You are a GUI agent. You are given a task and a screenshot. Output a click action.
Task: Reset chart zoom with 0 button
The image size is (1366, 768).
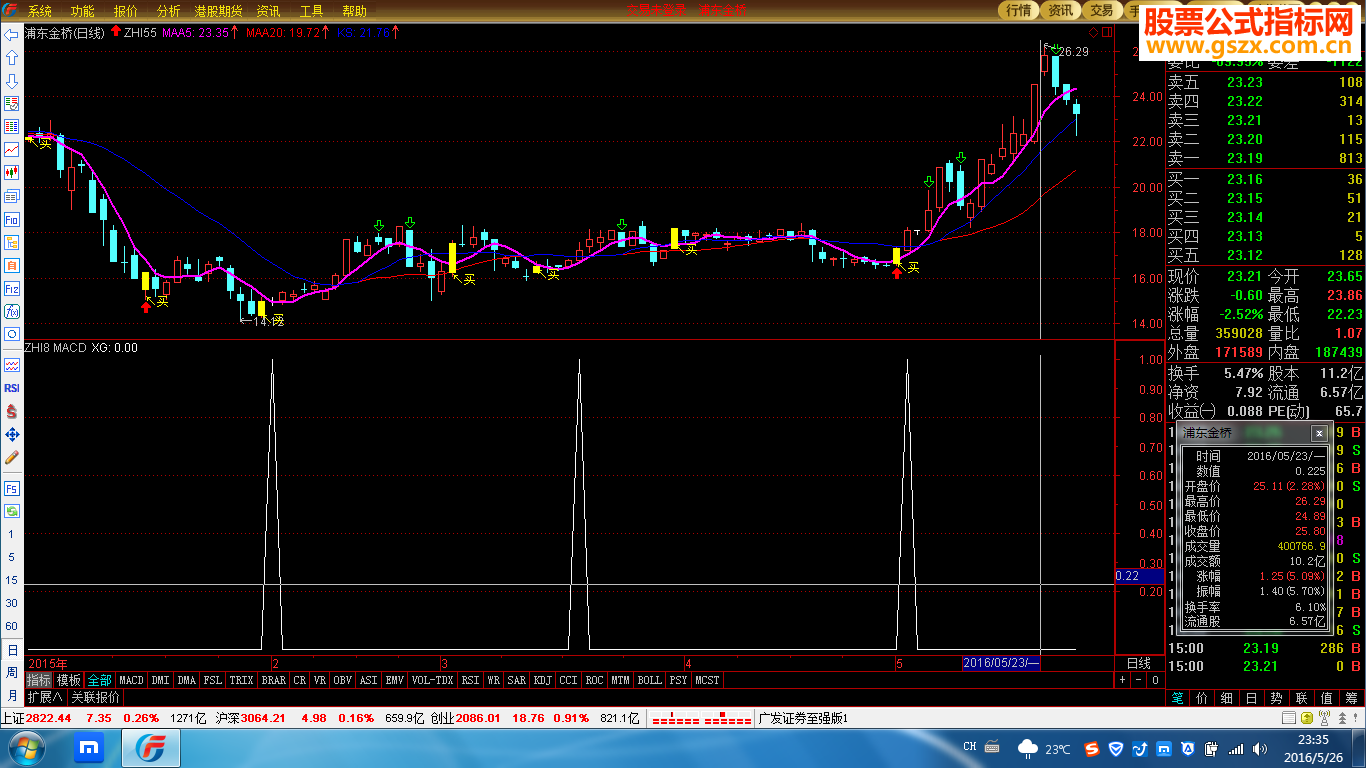click(1155, 680)
